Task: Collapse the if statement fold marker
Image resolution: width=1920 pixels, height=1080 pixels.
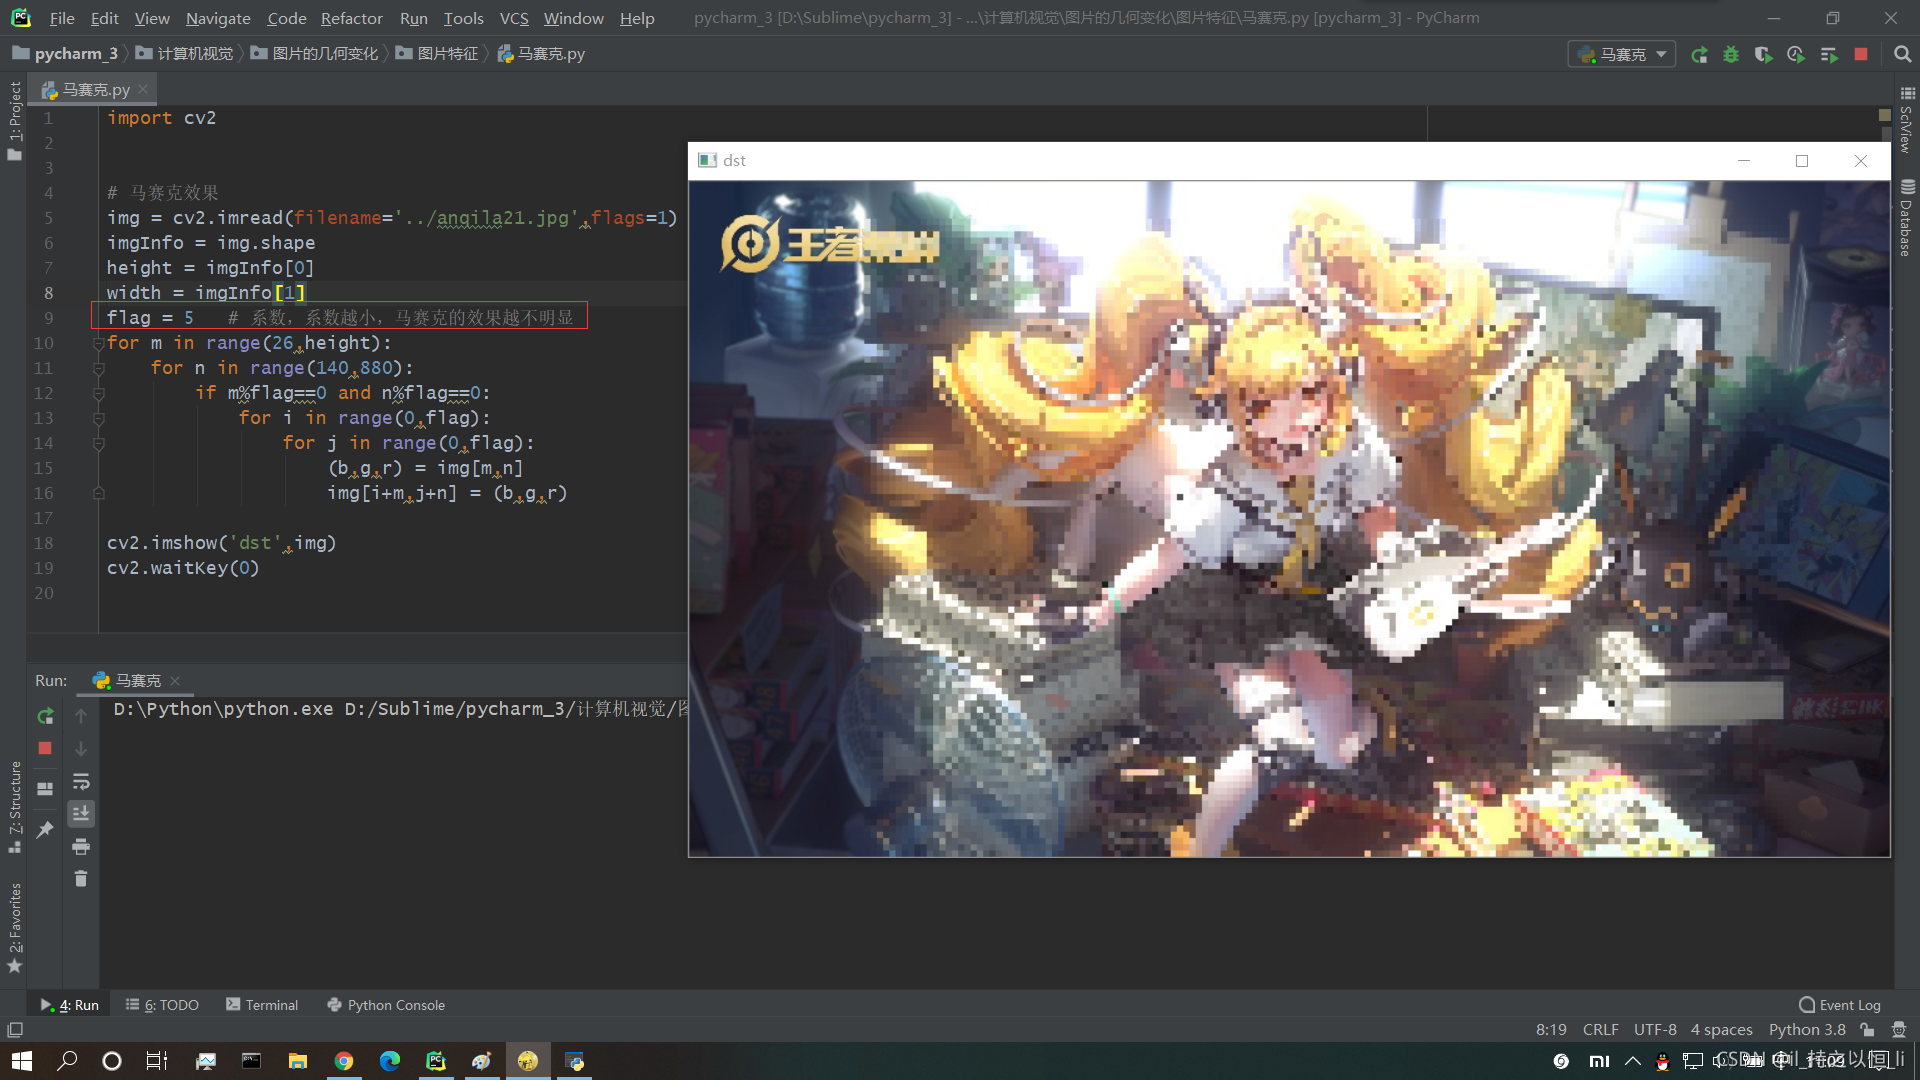Action: 99,393
